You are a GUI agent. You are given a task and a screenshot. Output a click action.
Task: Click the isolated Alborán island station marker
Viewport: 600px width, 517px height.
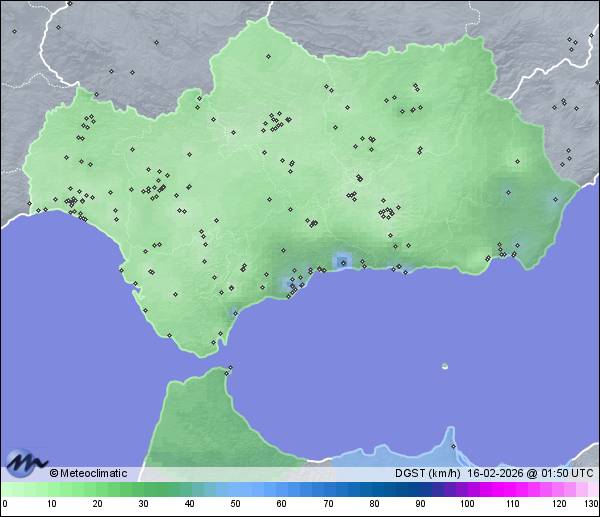pos(445,366)
